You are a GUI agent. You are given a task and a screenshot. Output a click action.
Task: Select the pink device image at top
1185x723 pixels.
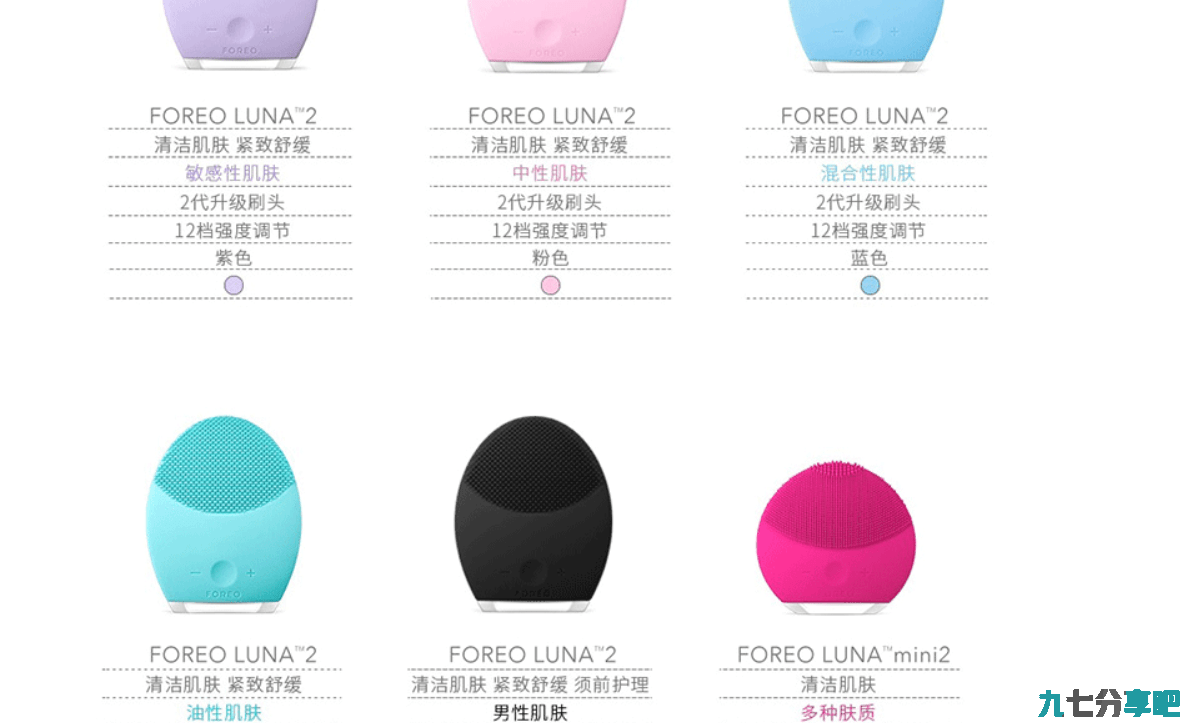point(547,36)
